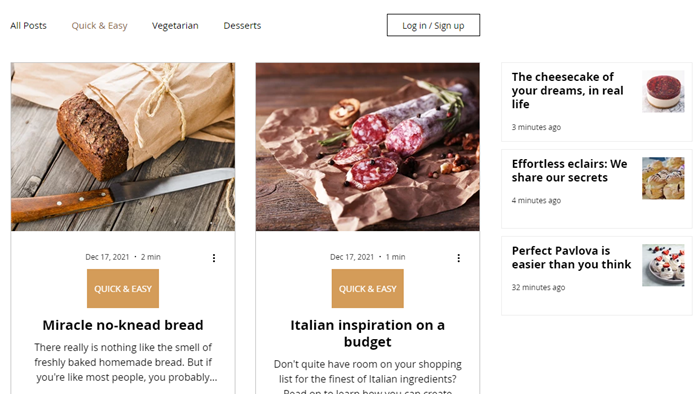Image resolution: width=700 pixels, height=394 pixels.
Task: Open the Perfect Pavlova post link
Action: point(571,257)
